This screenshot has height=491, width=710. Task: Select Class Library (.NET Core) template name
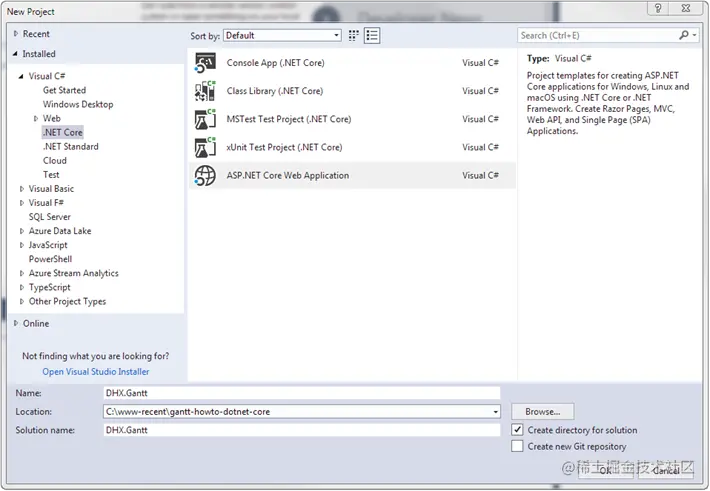(275, 91)
